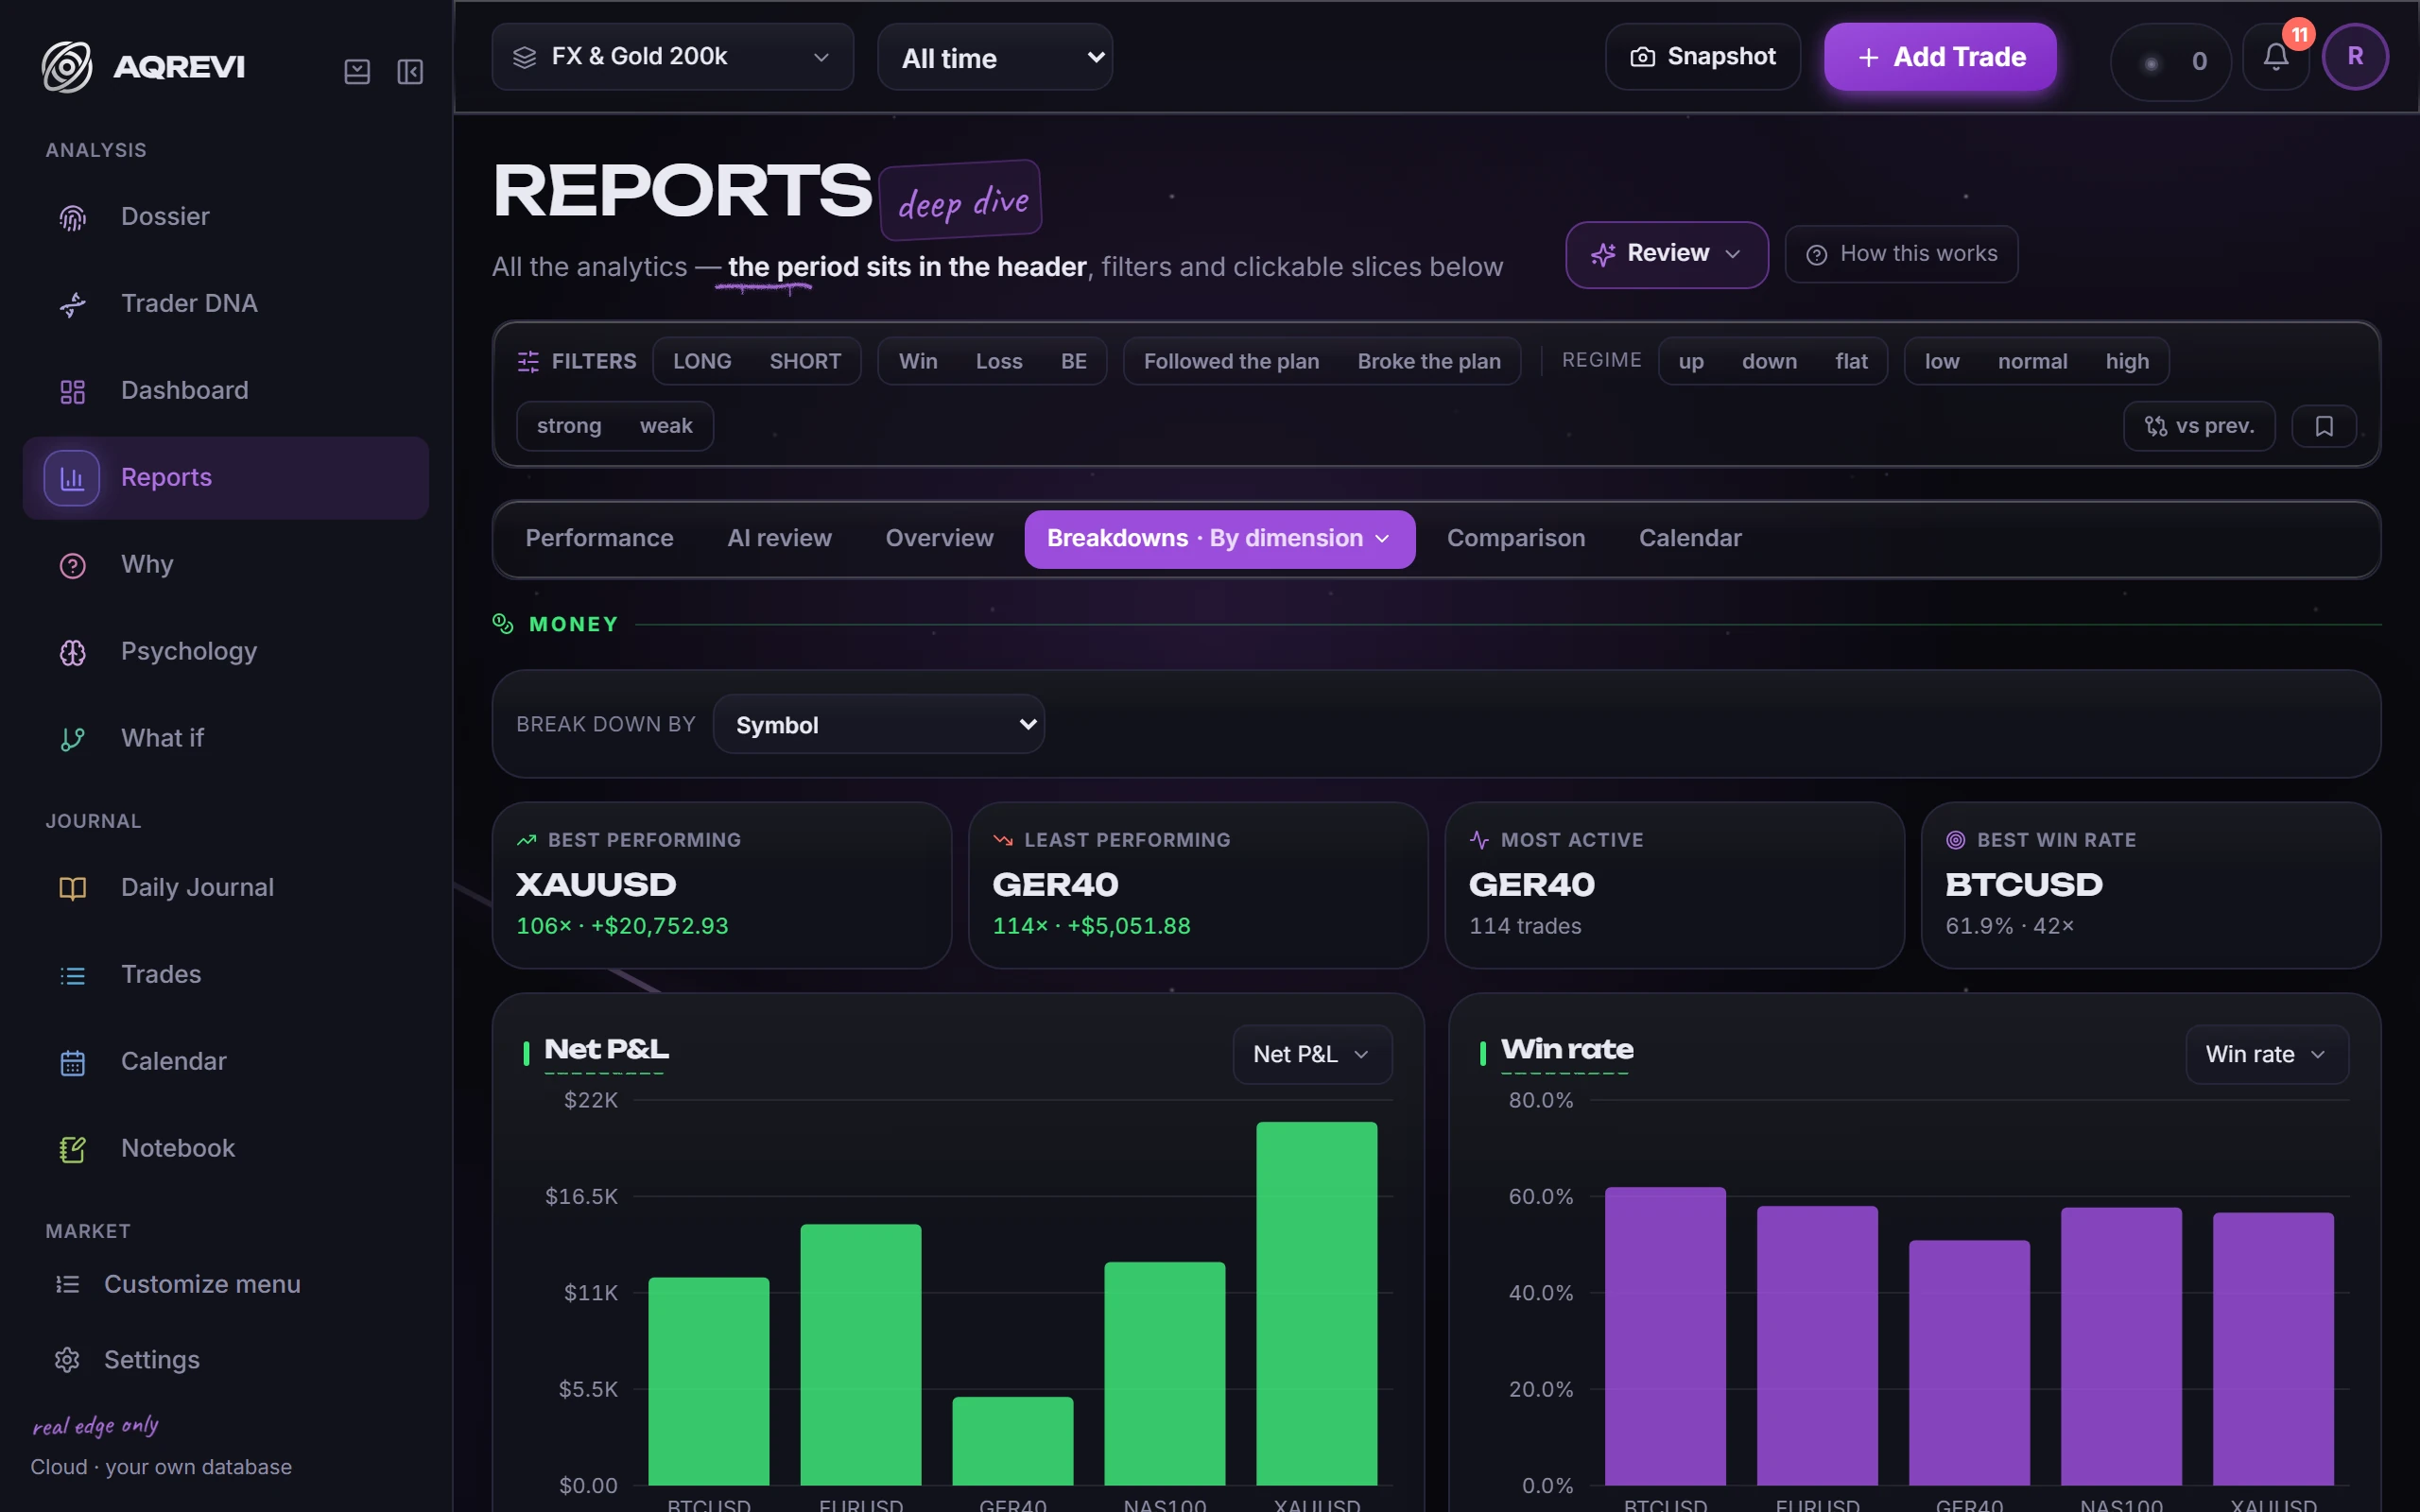Image resolution: width=2420 pixels, height=1512 pixels.
Task: Toggle the LONG filter
Action: coord(702,361)
